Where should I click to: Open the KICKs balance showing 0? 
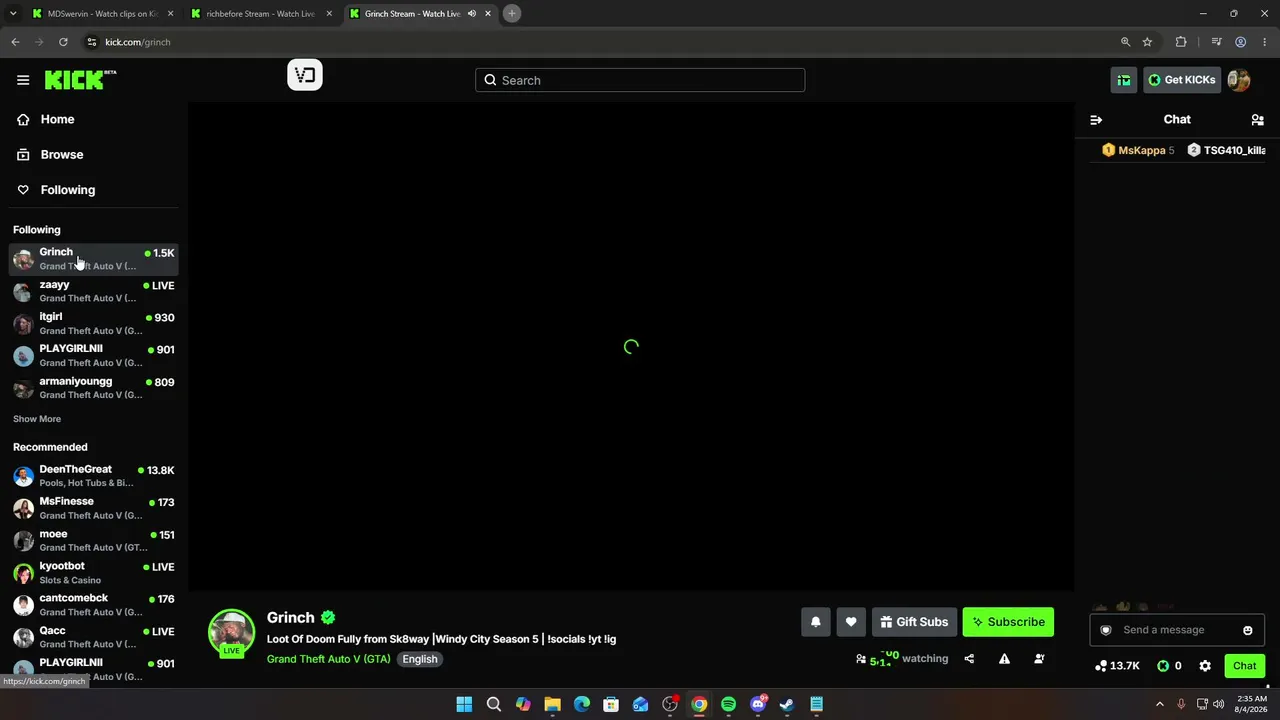[1169, 666]
